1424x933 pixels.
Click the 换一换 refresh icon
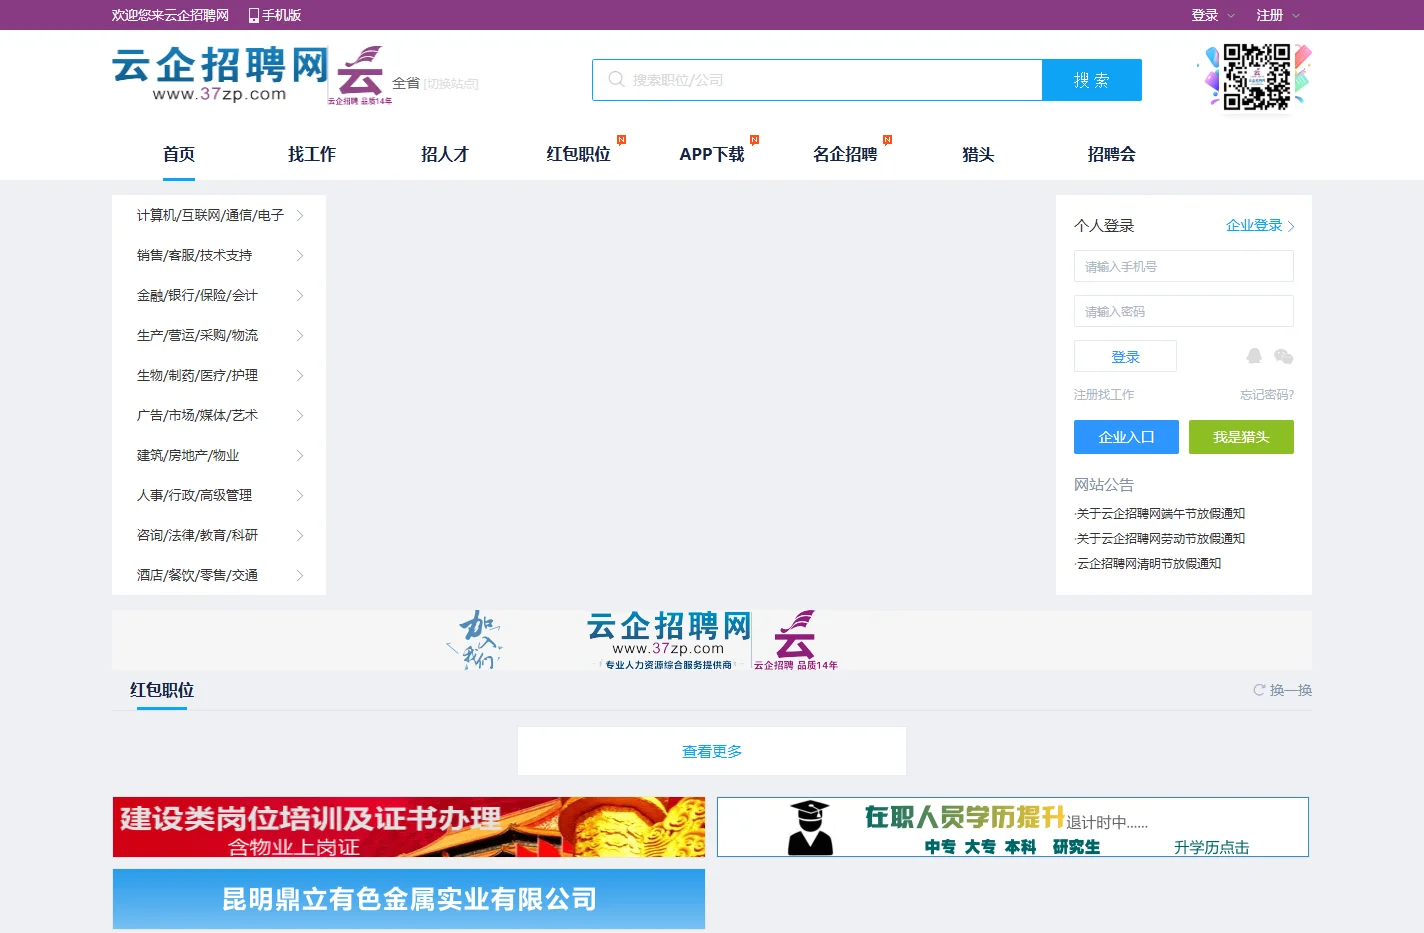[x=1259, y=690]
